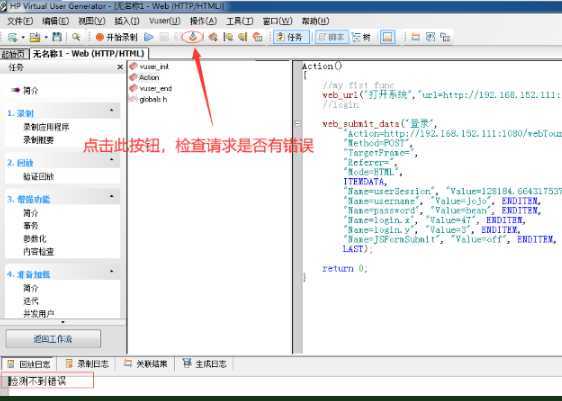This screenshot has width=562, height=401.
Task: Open the 插入(I) menu
Action: [x=127, y=21]
